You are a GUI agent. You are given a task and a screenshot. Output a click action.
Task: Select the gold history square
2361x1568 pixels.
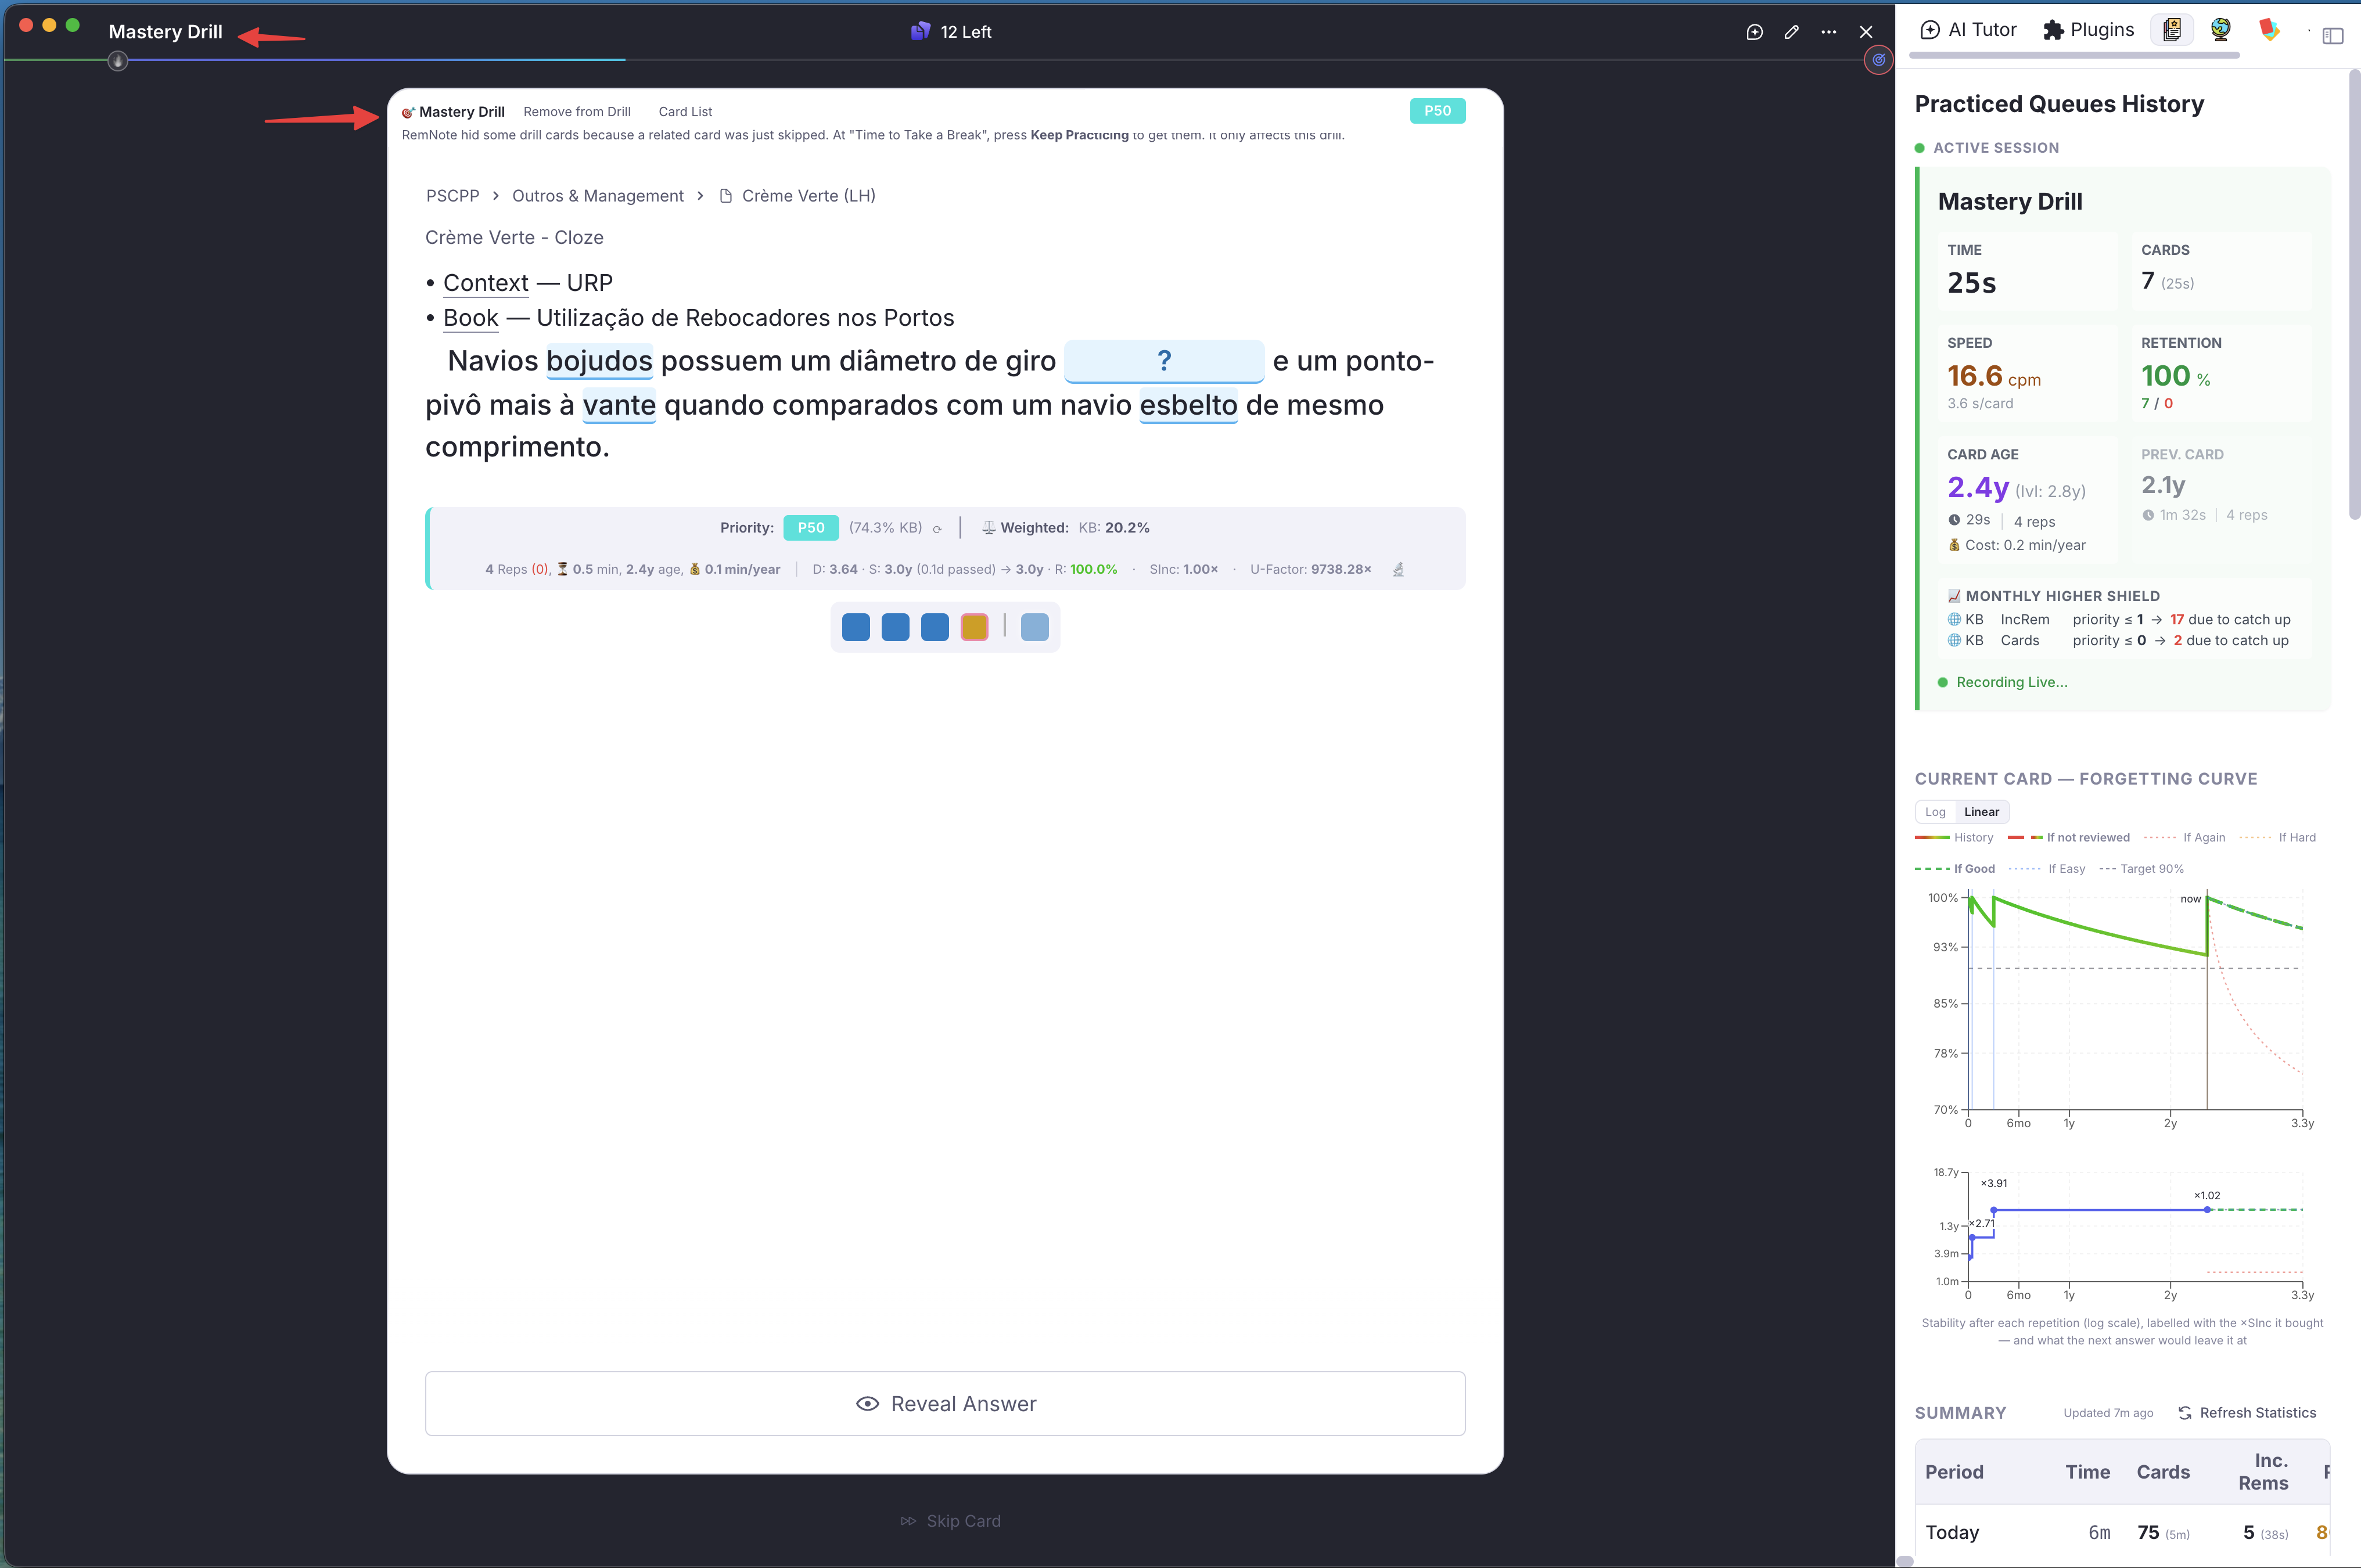point(974,627)
